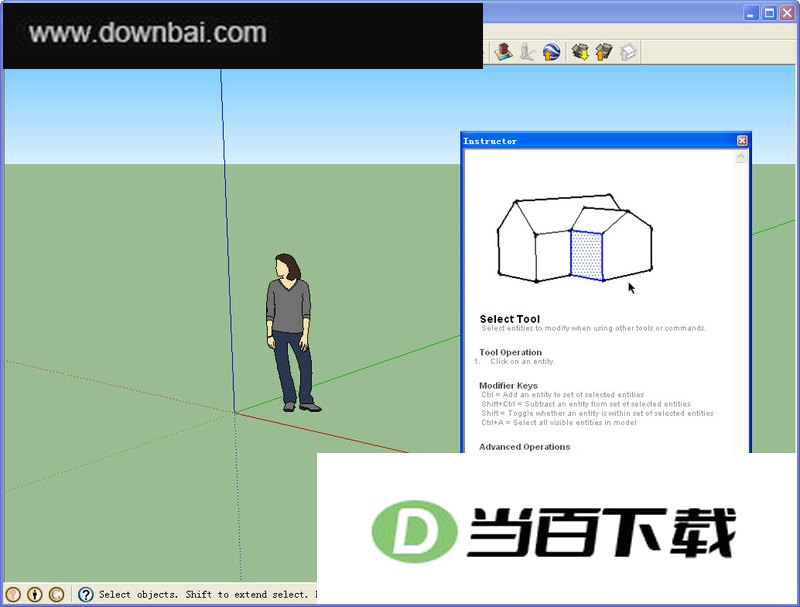The height and width of the screenshot is (607, 800).
Task: Click the 'Advanced Operations' heading
Action: pyautogui.click(x=524, y=447)
